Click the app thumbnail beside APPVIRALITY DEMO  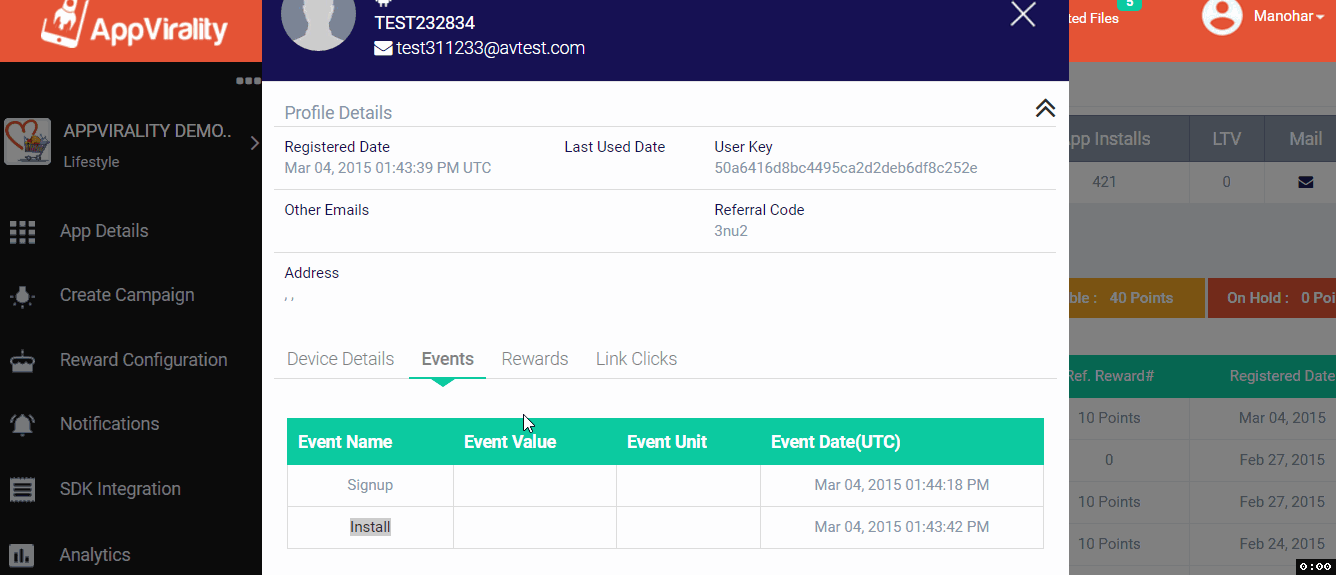tap(27, 141)
